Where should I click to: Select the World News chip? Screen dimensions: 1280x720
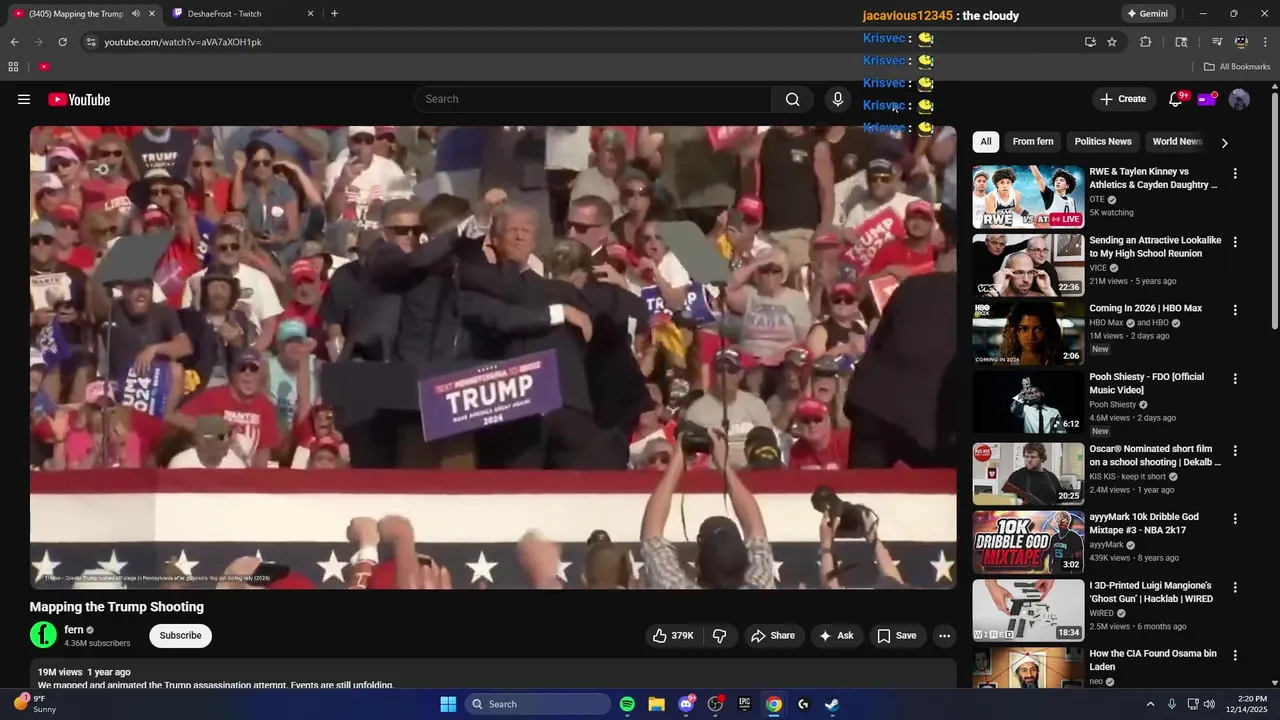pyautogui.click(x=1176, y=142)
